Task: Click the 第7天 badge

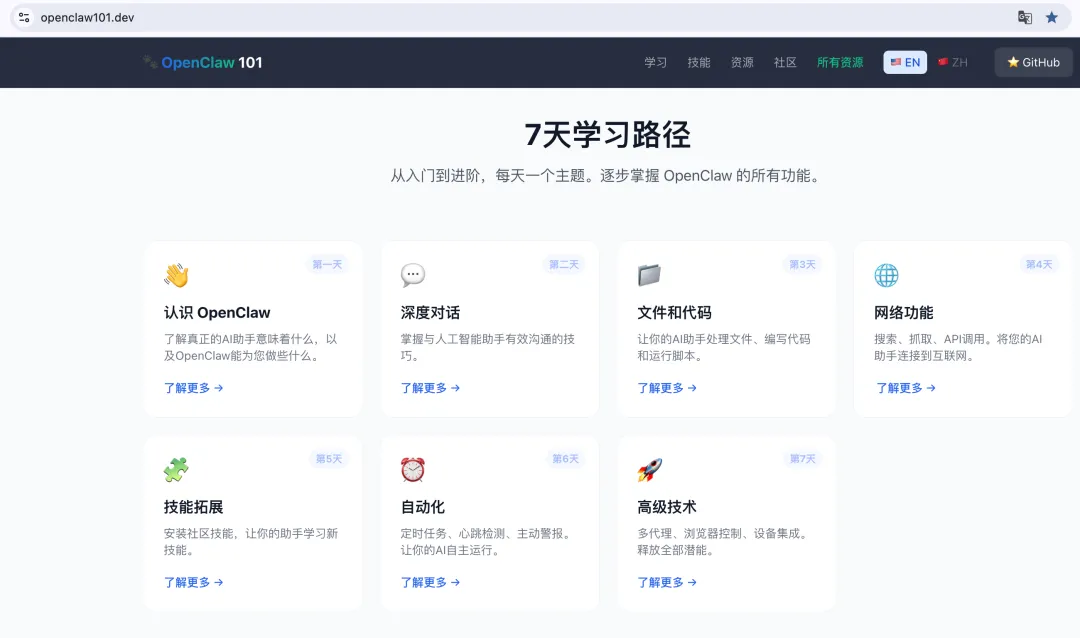Action: pyautogui.click(x=802, y=459)
